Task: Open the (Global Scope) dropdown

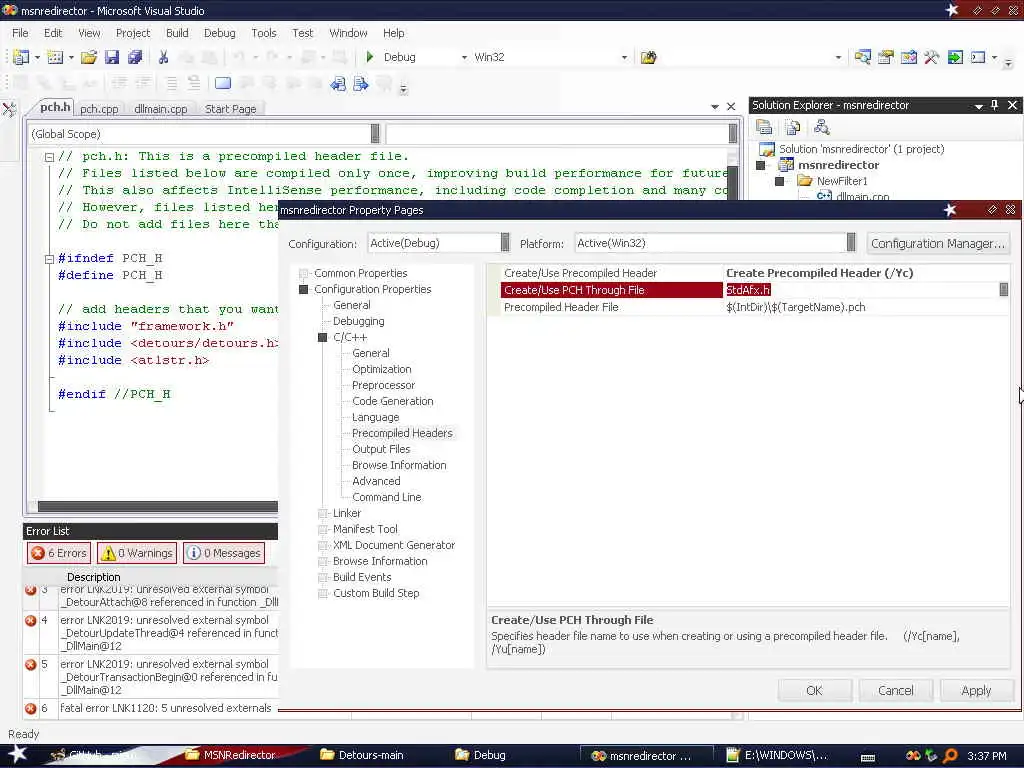Action: pyautogui.click(x=375, y=134)
